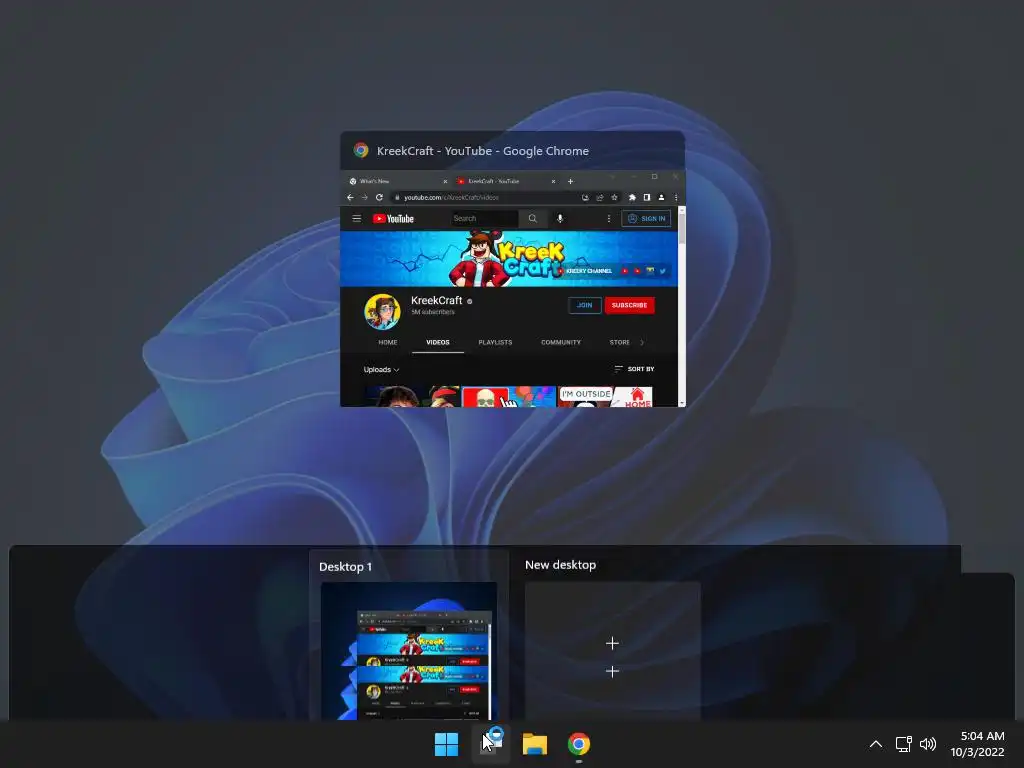
Task: Click the YouTube logo
Action: [x=393, y=218]
